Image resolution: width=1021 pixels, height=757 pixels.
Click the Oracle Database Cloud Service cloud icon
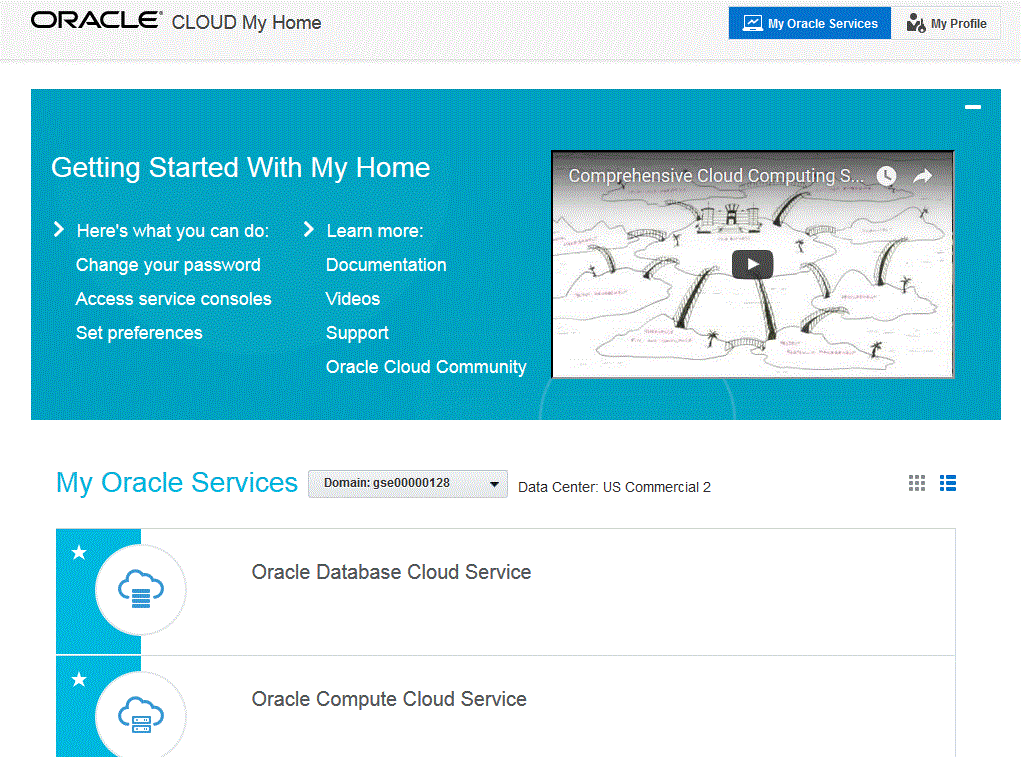pyautogui.click(x=140, y=590)
